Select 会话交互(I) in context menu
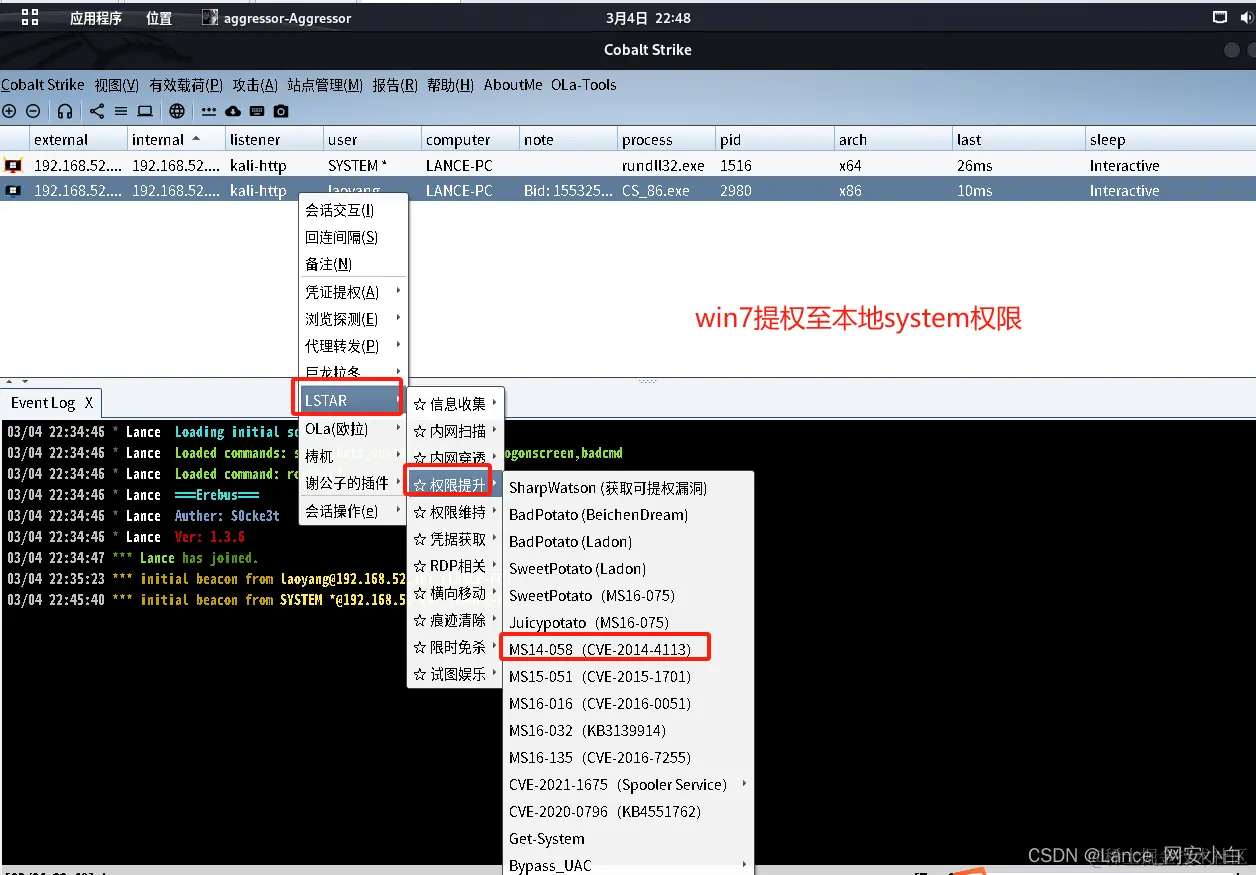This screenshot has height=875, width=1256. (x=354, y=210)
